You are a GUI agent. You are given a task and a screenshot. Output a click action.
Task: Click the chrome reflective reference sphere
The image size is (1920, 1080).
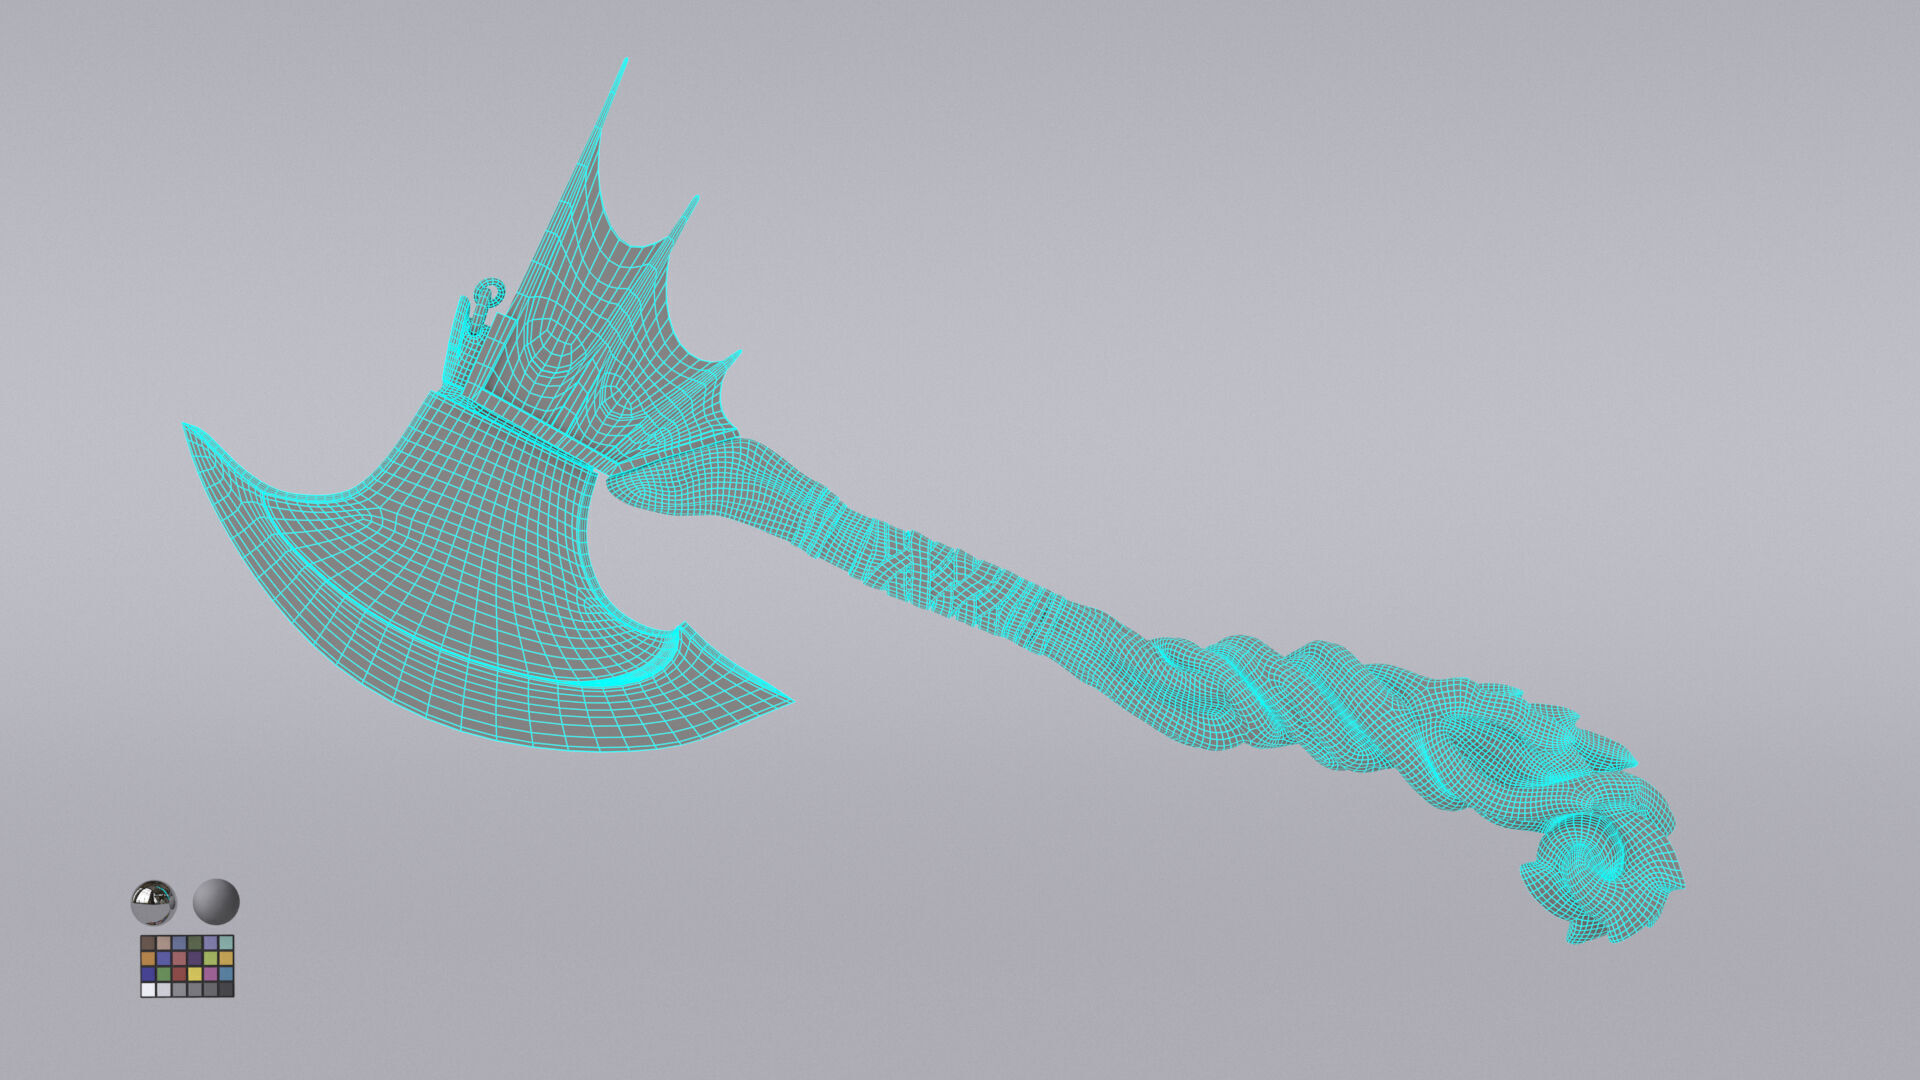pyautogui.click(x=153, y=903)
